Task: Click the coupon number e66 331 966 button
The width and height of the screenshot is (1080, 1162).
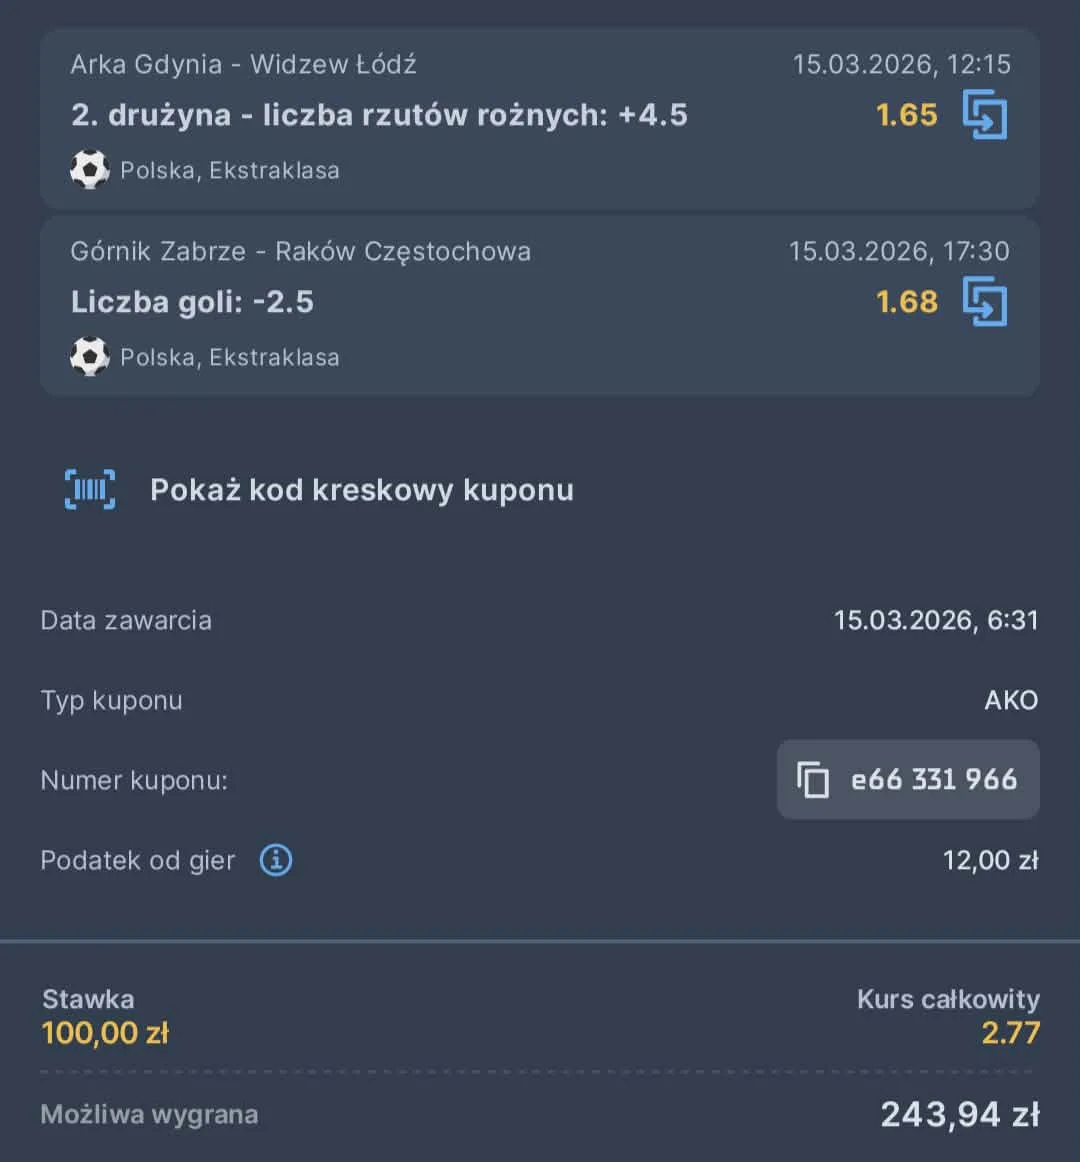Action: click(907, 780)
